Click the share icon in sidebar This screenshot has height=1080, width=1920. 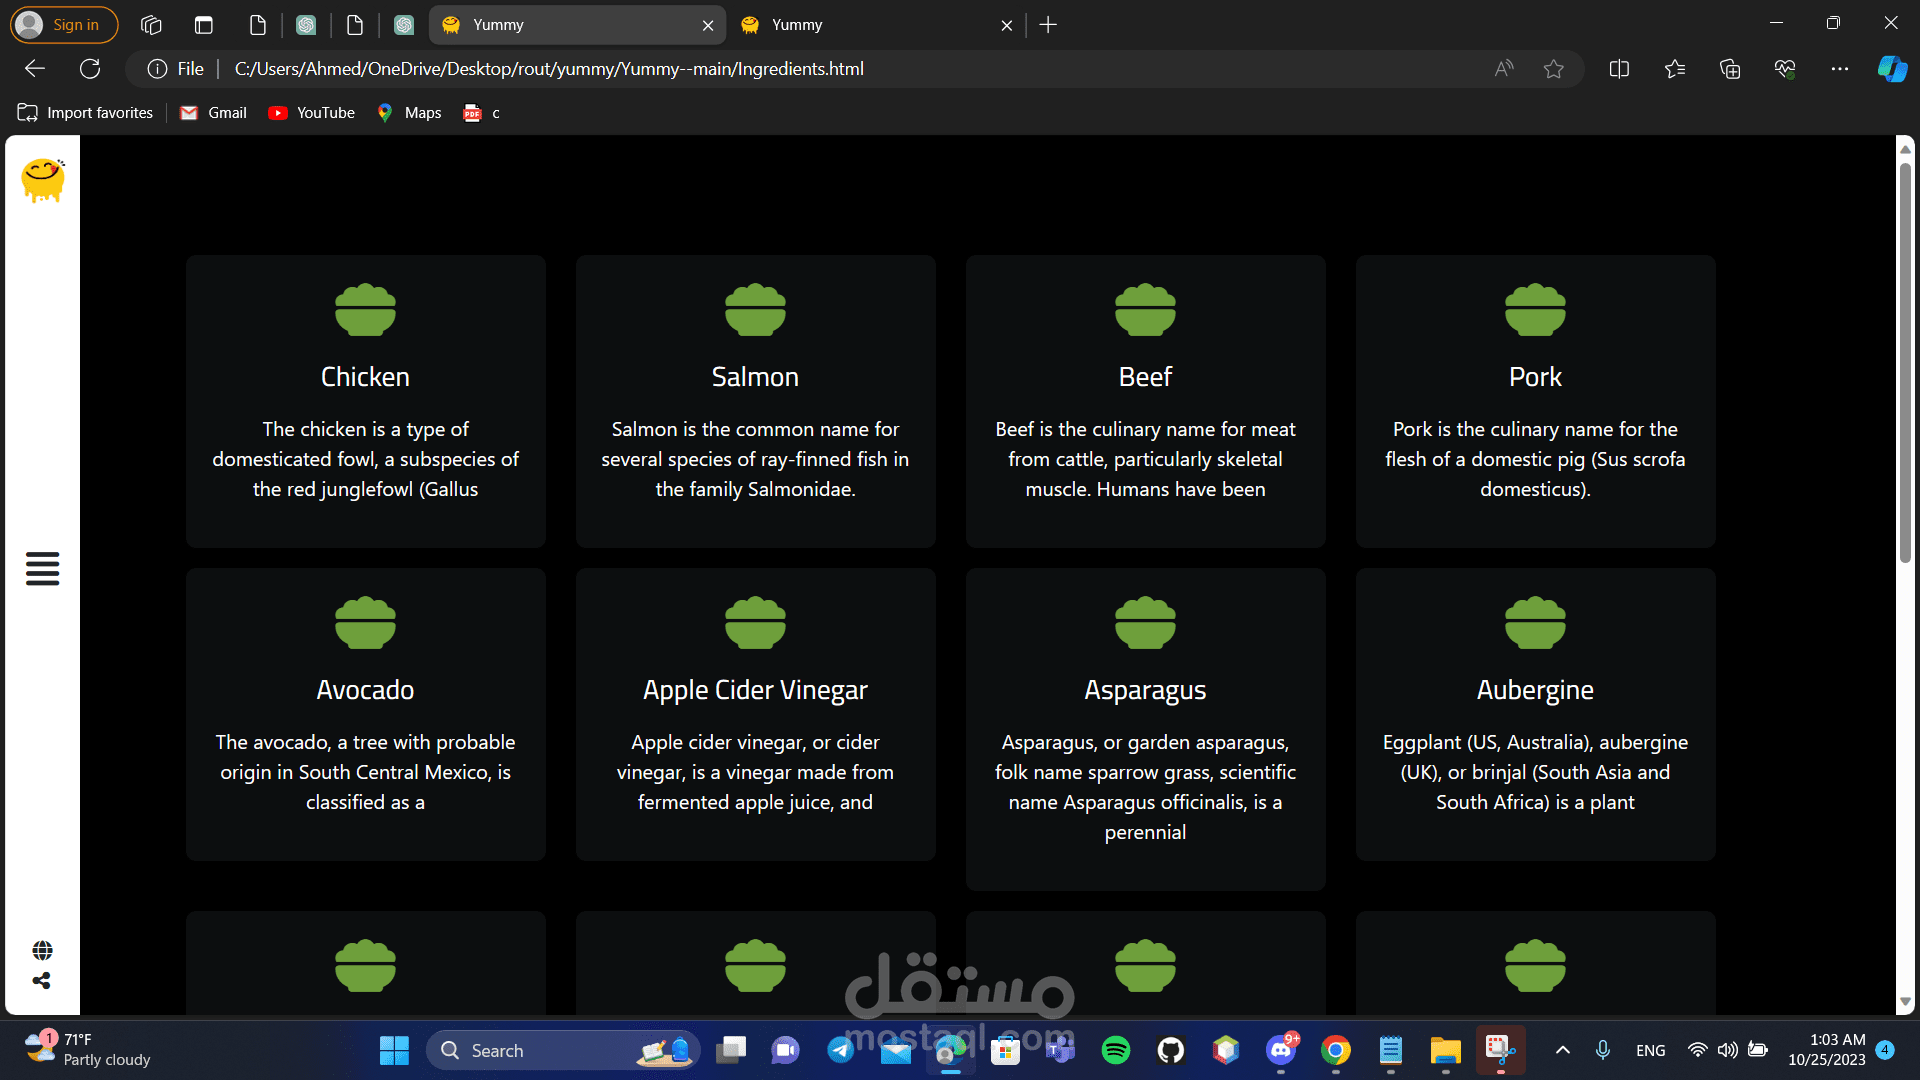coord(42,981)
